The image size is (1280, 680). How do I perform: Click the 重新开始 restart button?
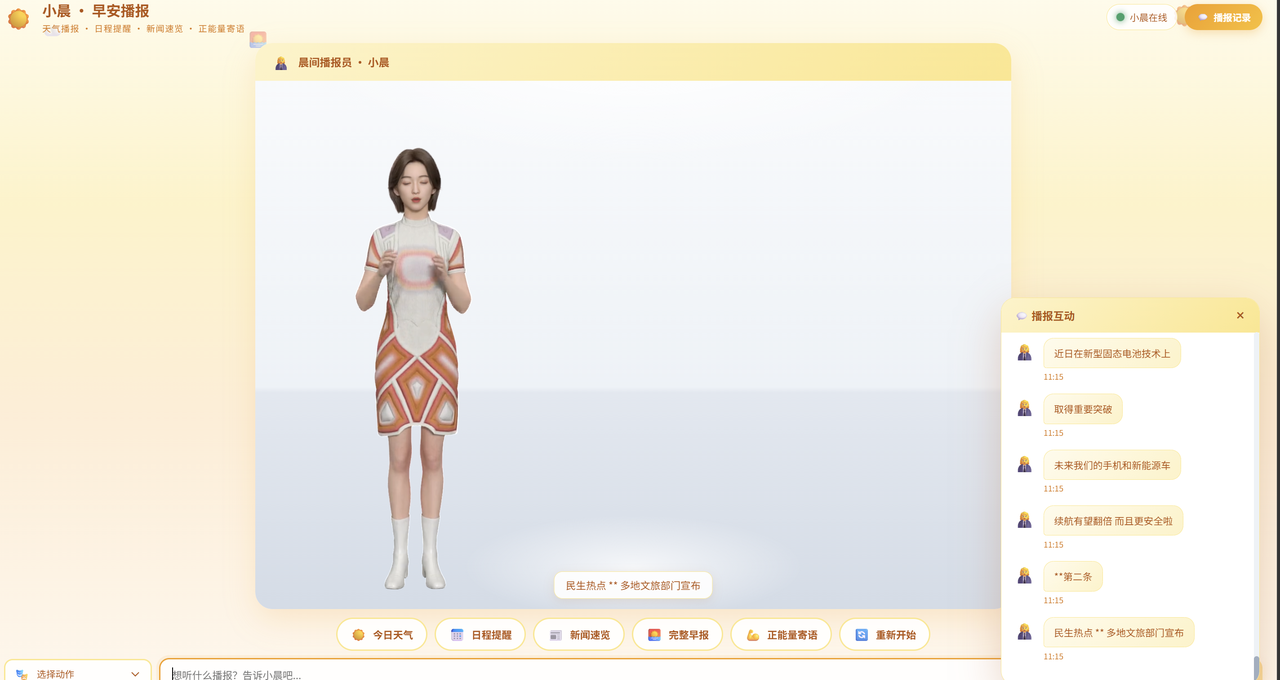(884, 635)
